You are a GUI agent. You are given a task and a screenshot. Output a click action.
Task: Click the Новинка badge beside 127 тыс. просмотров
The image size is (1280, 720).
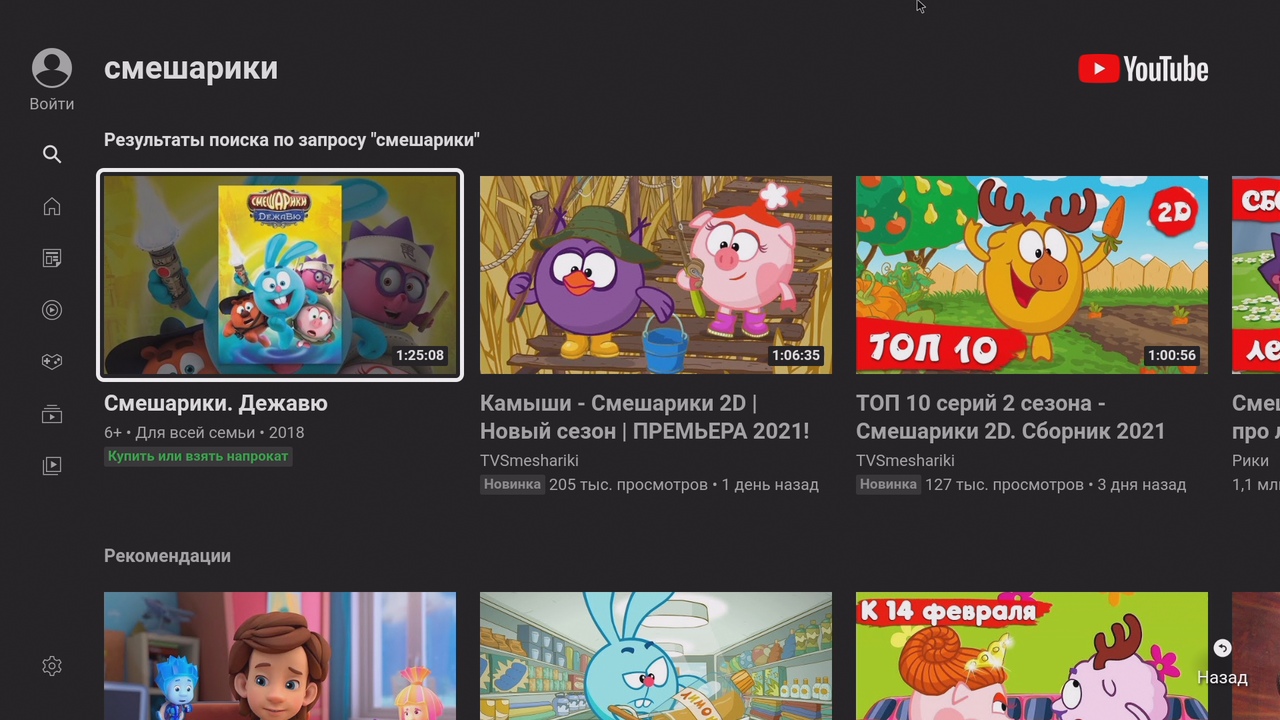888,484
